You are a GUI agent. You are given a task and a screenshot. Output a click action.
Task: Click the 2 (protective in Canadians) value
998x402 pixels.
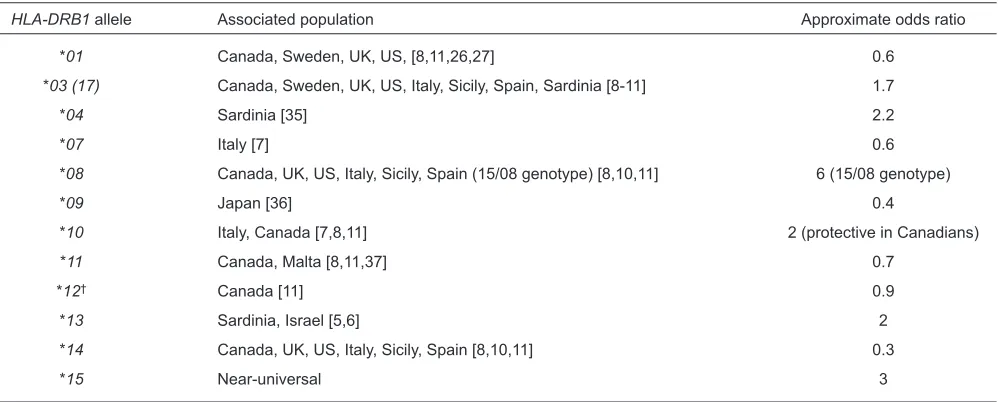coord(883,233)
